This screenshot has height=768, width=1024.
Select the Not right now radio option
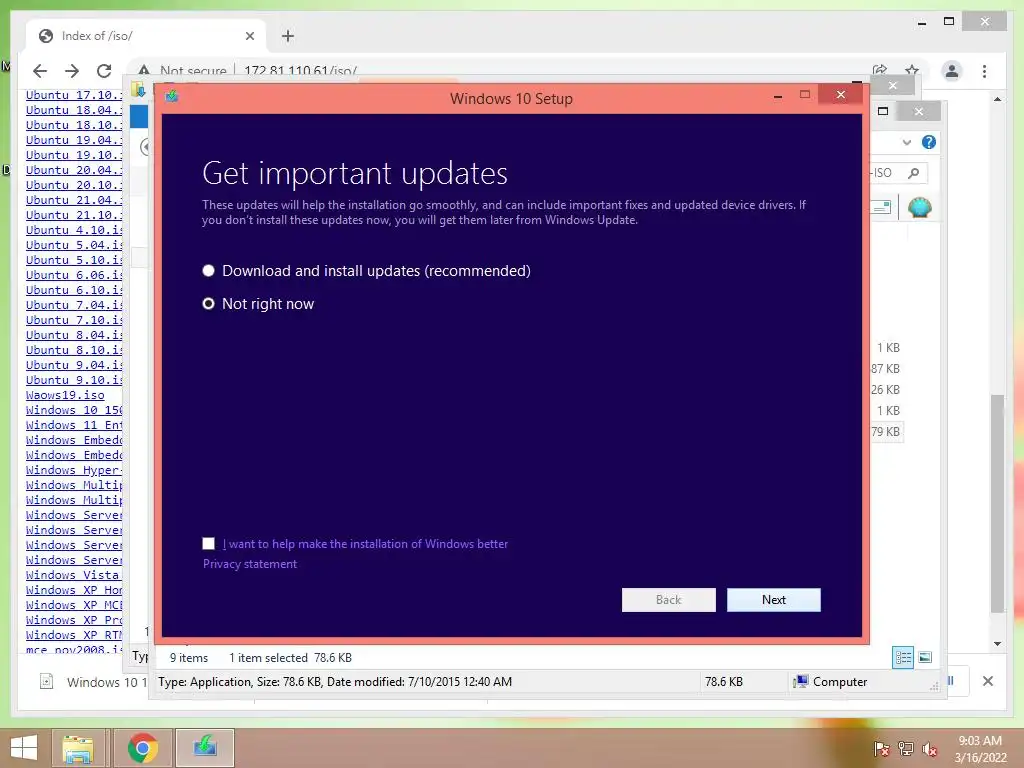pos(208,304)
